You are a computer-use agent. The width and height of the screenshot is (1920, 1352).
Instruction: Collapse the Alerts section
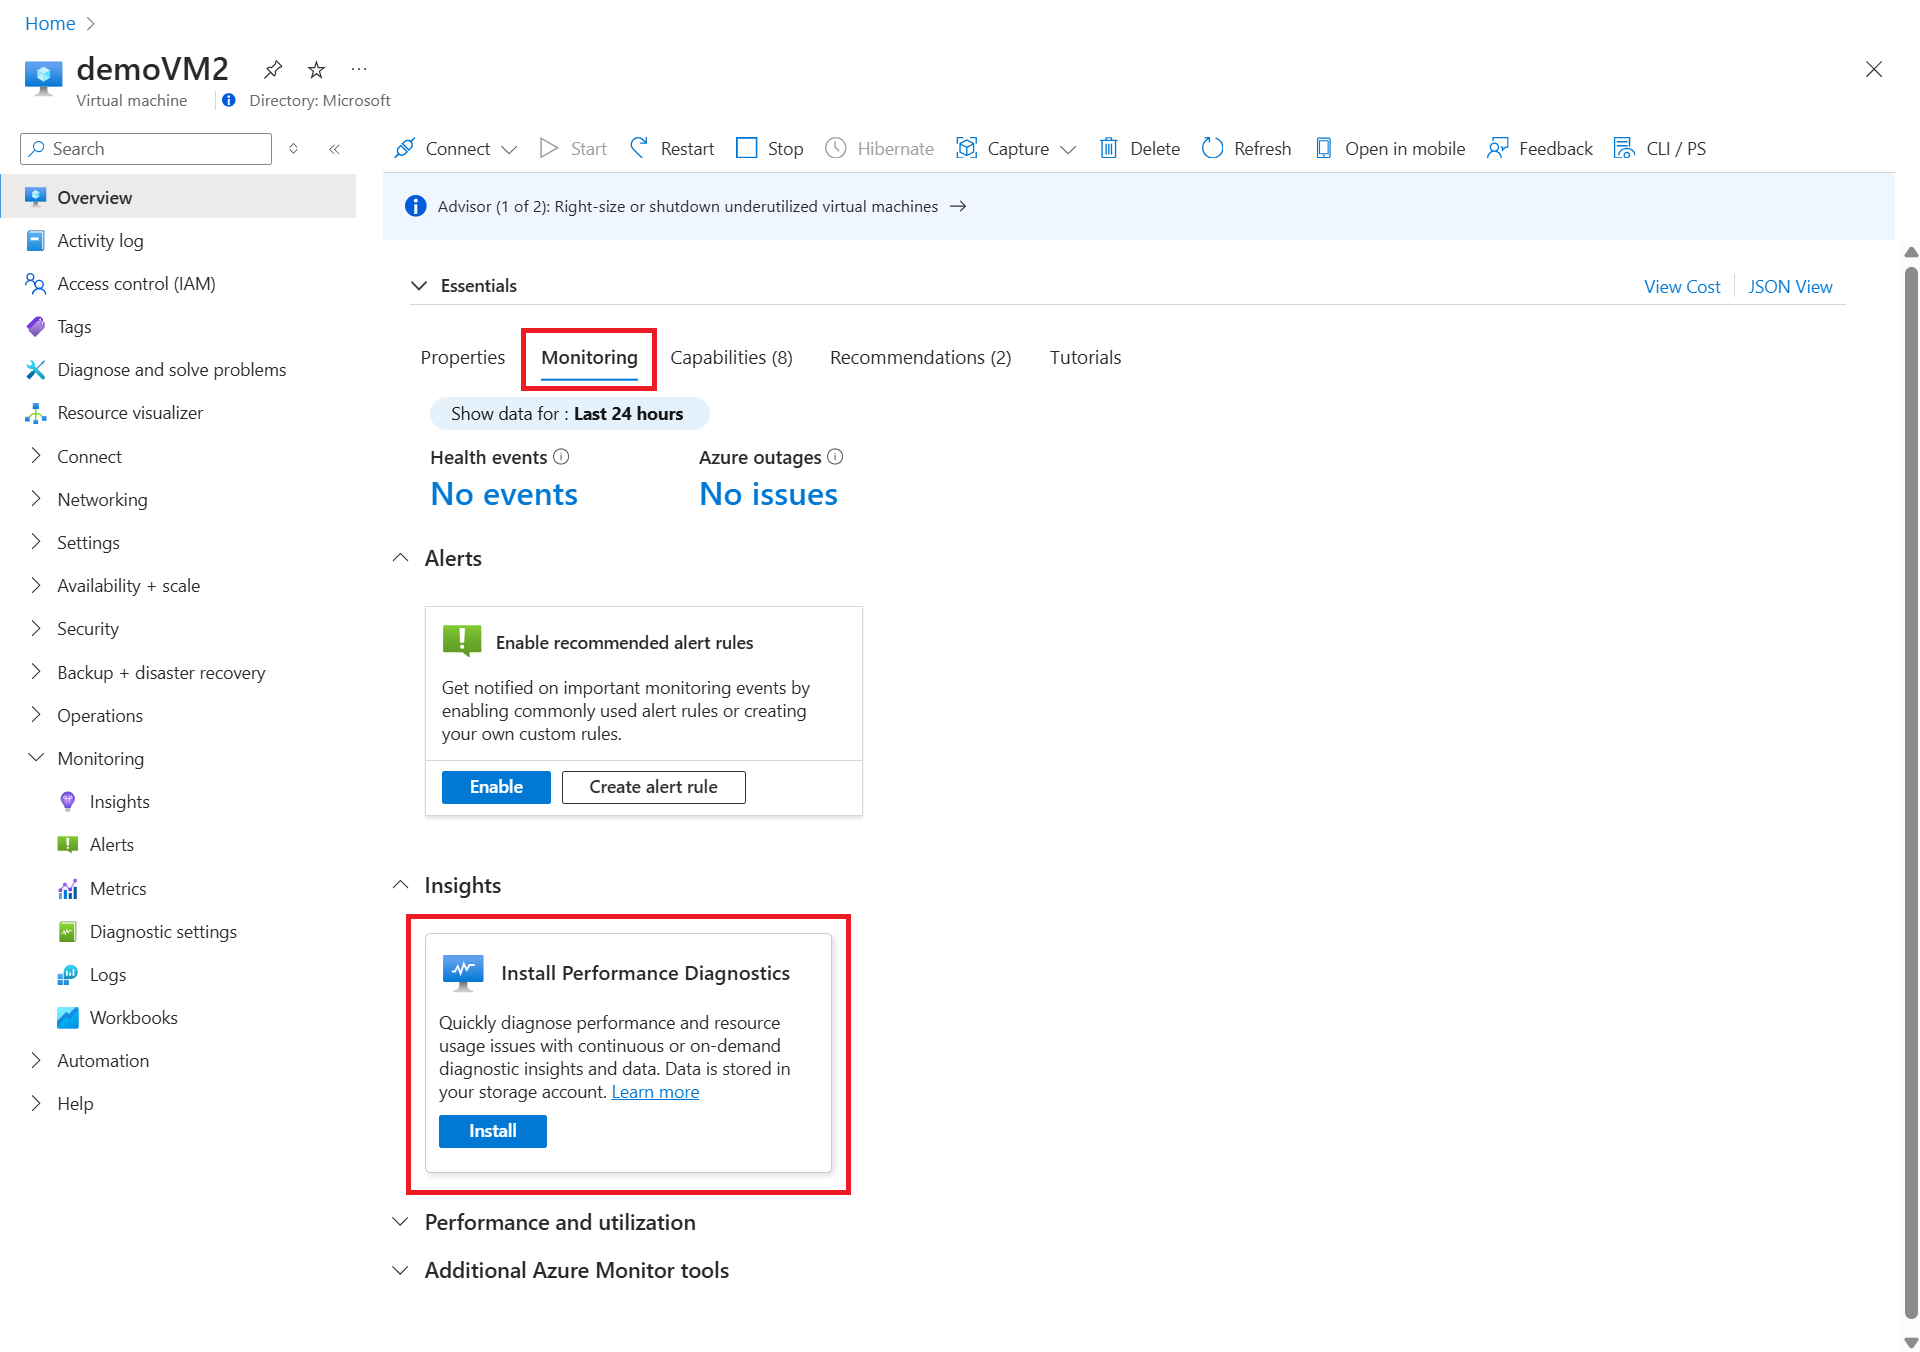pos(401,558)
